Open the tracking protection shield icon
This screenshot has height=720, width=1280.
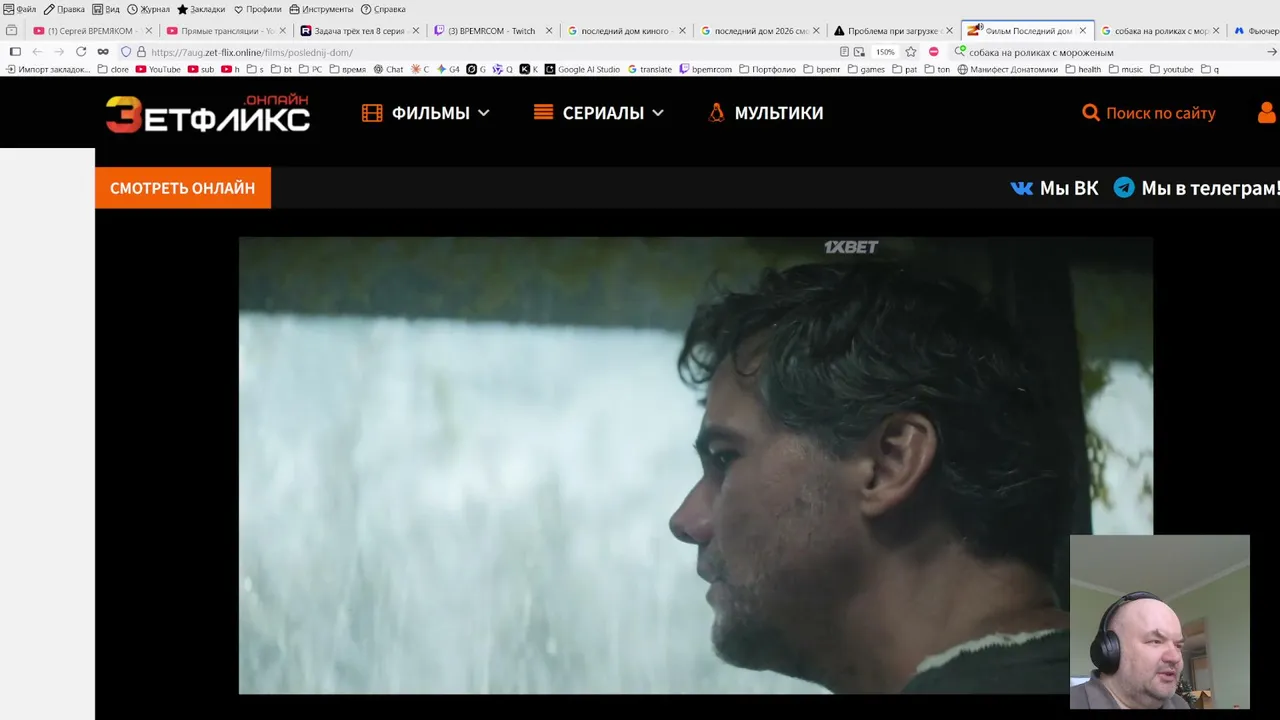126,52
